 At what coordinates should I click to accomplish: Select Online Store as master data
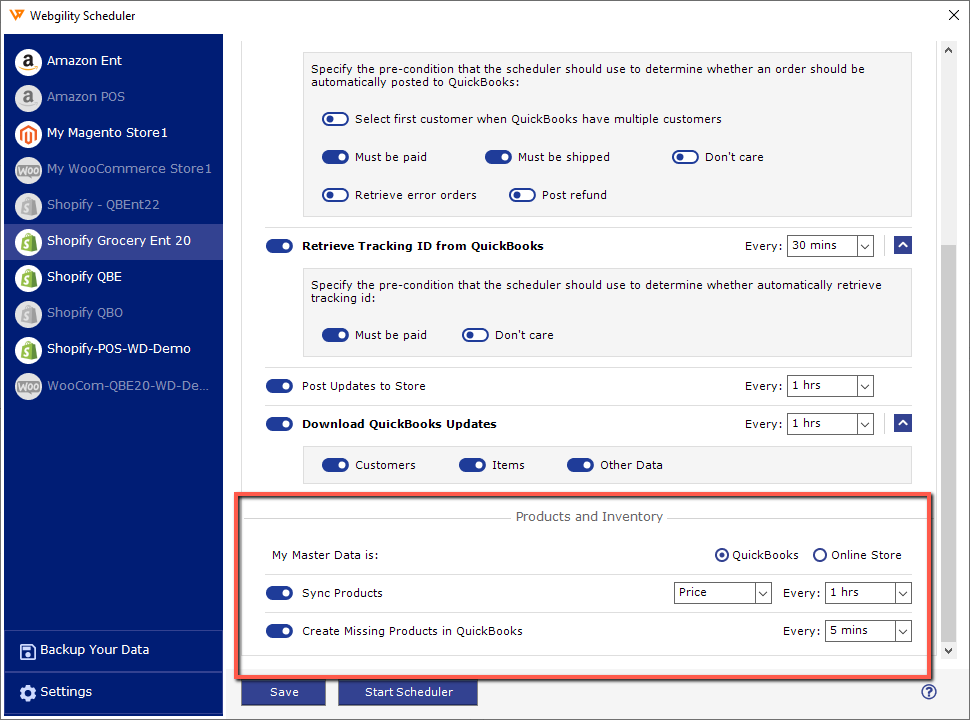tap(820, 555)
